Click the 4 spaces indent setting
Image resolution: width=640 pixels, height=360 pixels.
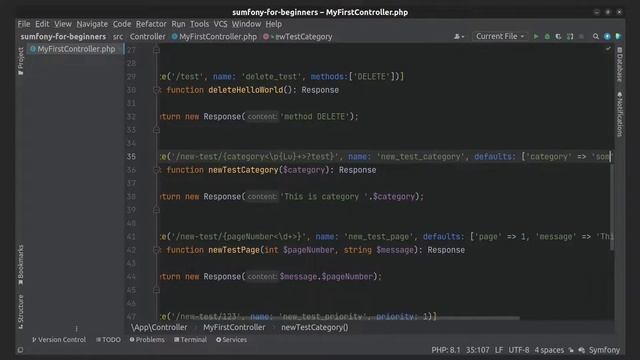549,350
